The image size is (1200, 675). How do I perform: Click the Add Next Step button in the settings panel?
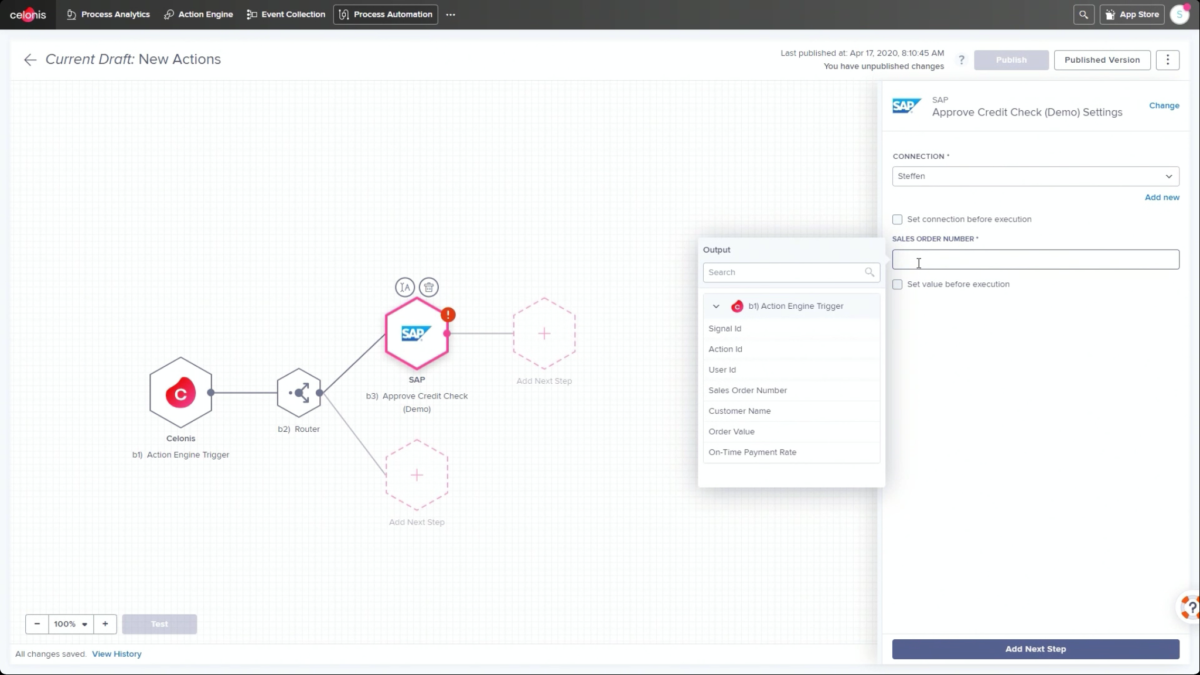[x=1035, y=648]
